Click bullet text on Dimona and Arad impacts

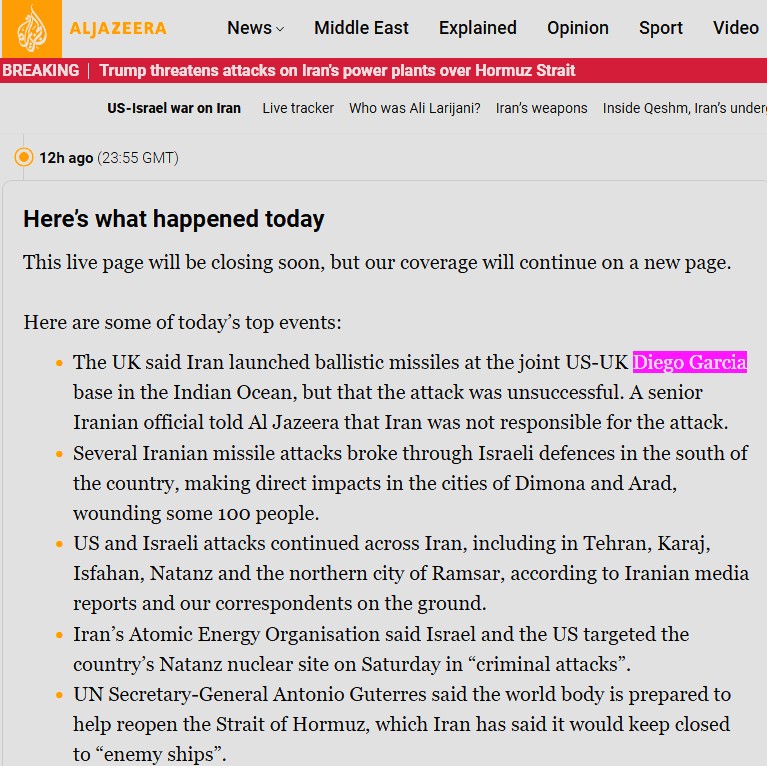click(410, 483)
